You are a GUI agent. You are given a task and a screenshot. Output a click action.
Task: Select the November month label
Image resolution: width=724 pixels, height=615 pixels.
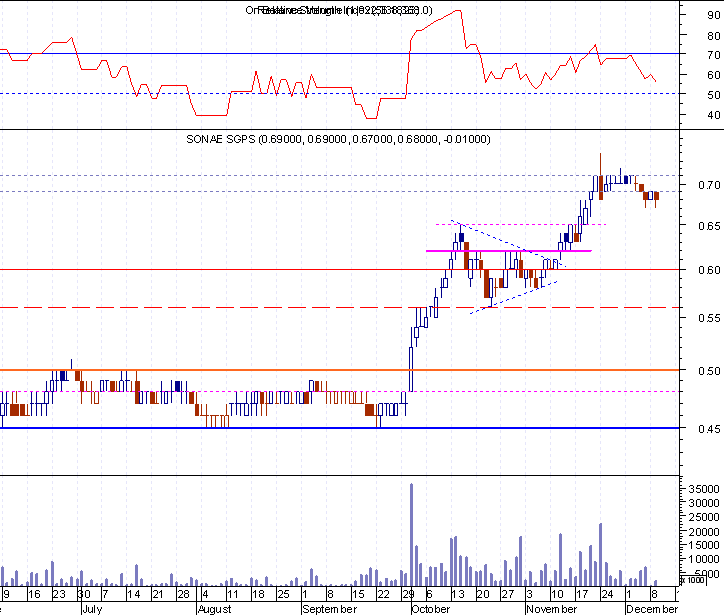(x=552, y=609)
